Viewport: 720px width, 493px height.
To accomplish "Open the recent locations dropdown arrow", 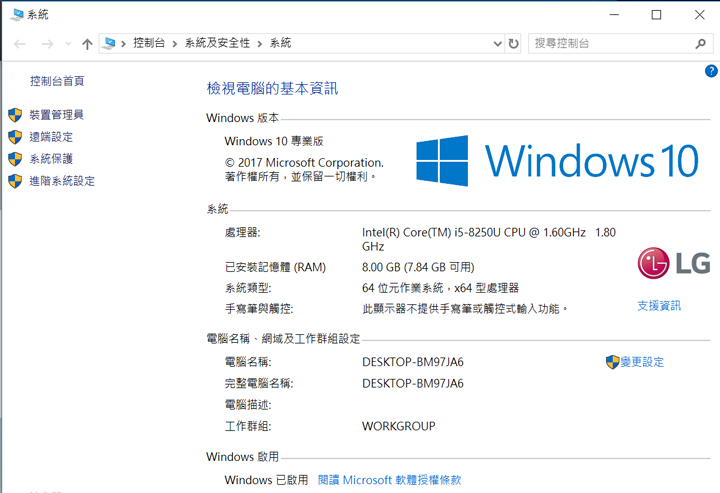I will [68, 44].
